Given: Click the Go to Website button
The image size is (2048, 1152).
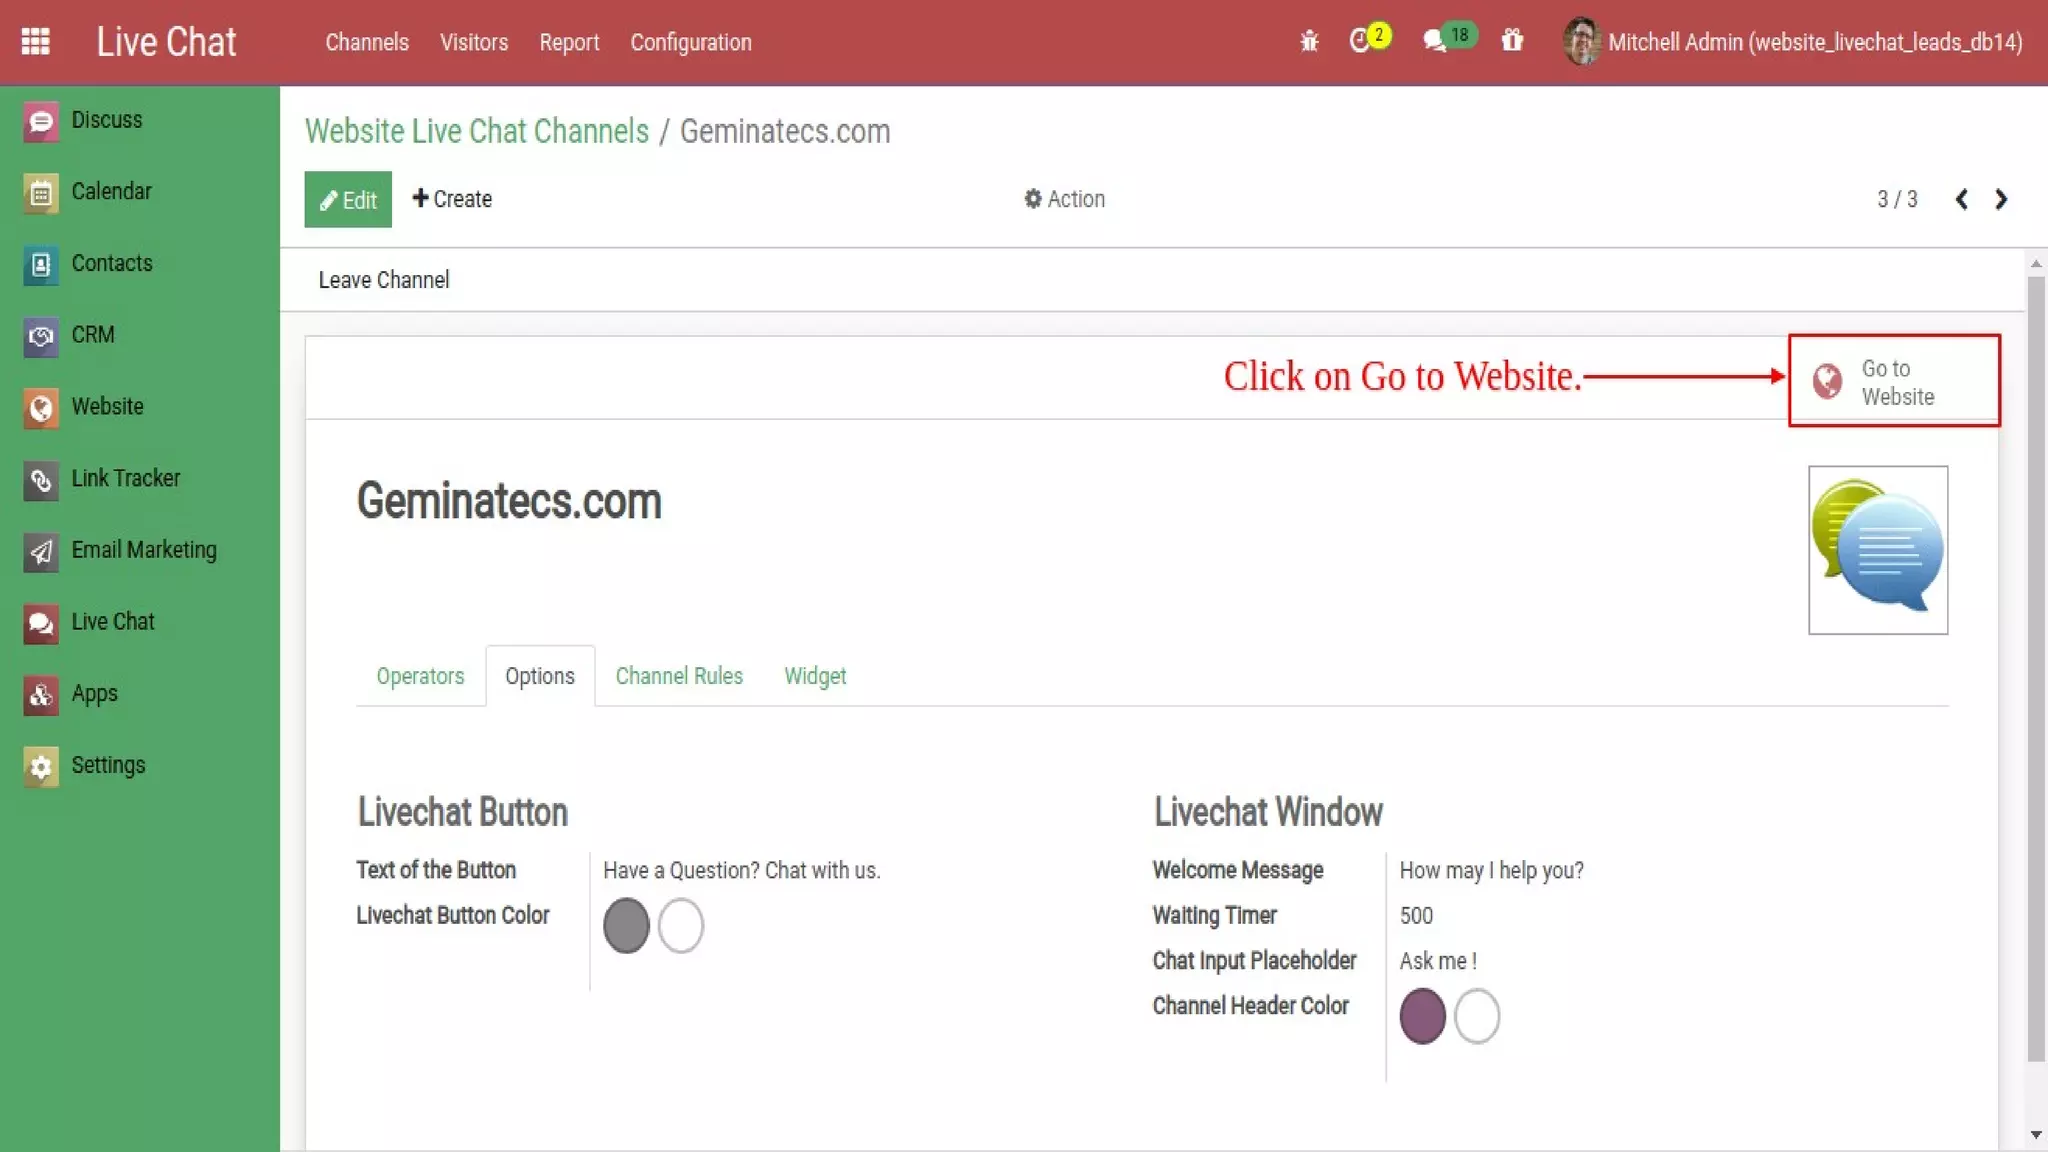Looking at the screenshot, I should point(1894,381).
